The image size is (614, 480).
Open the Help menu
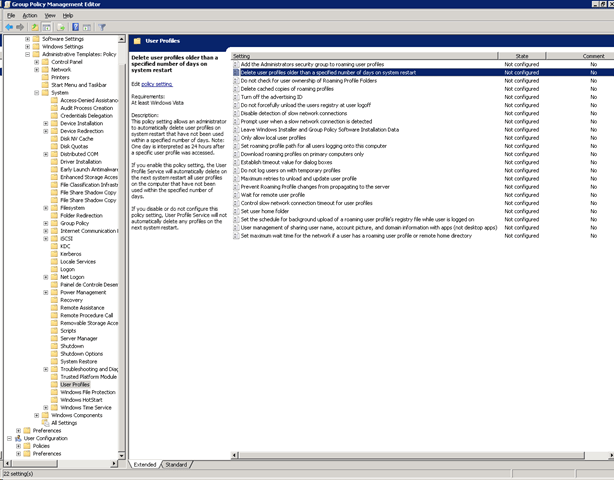pyautogui.click(x=68, y=15)
